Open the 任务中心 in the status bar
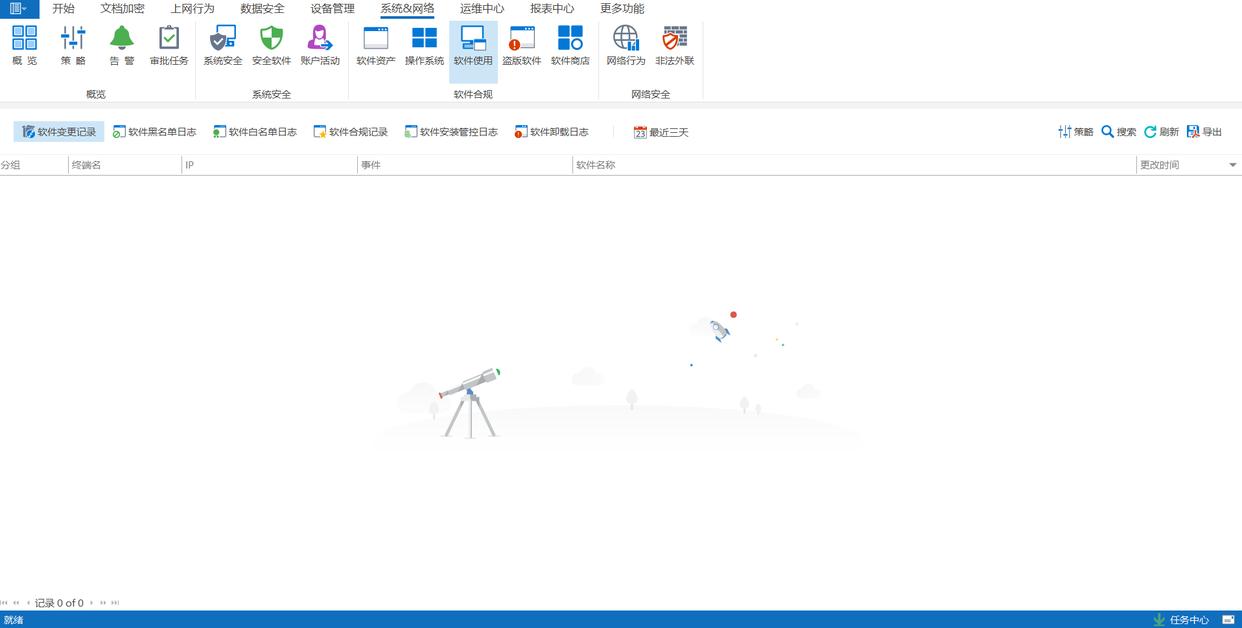 tap(1181, 620)
